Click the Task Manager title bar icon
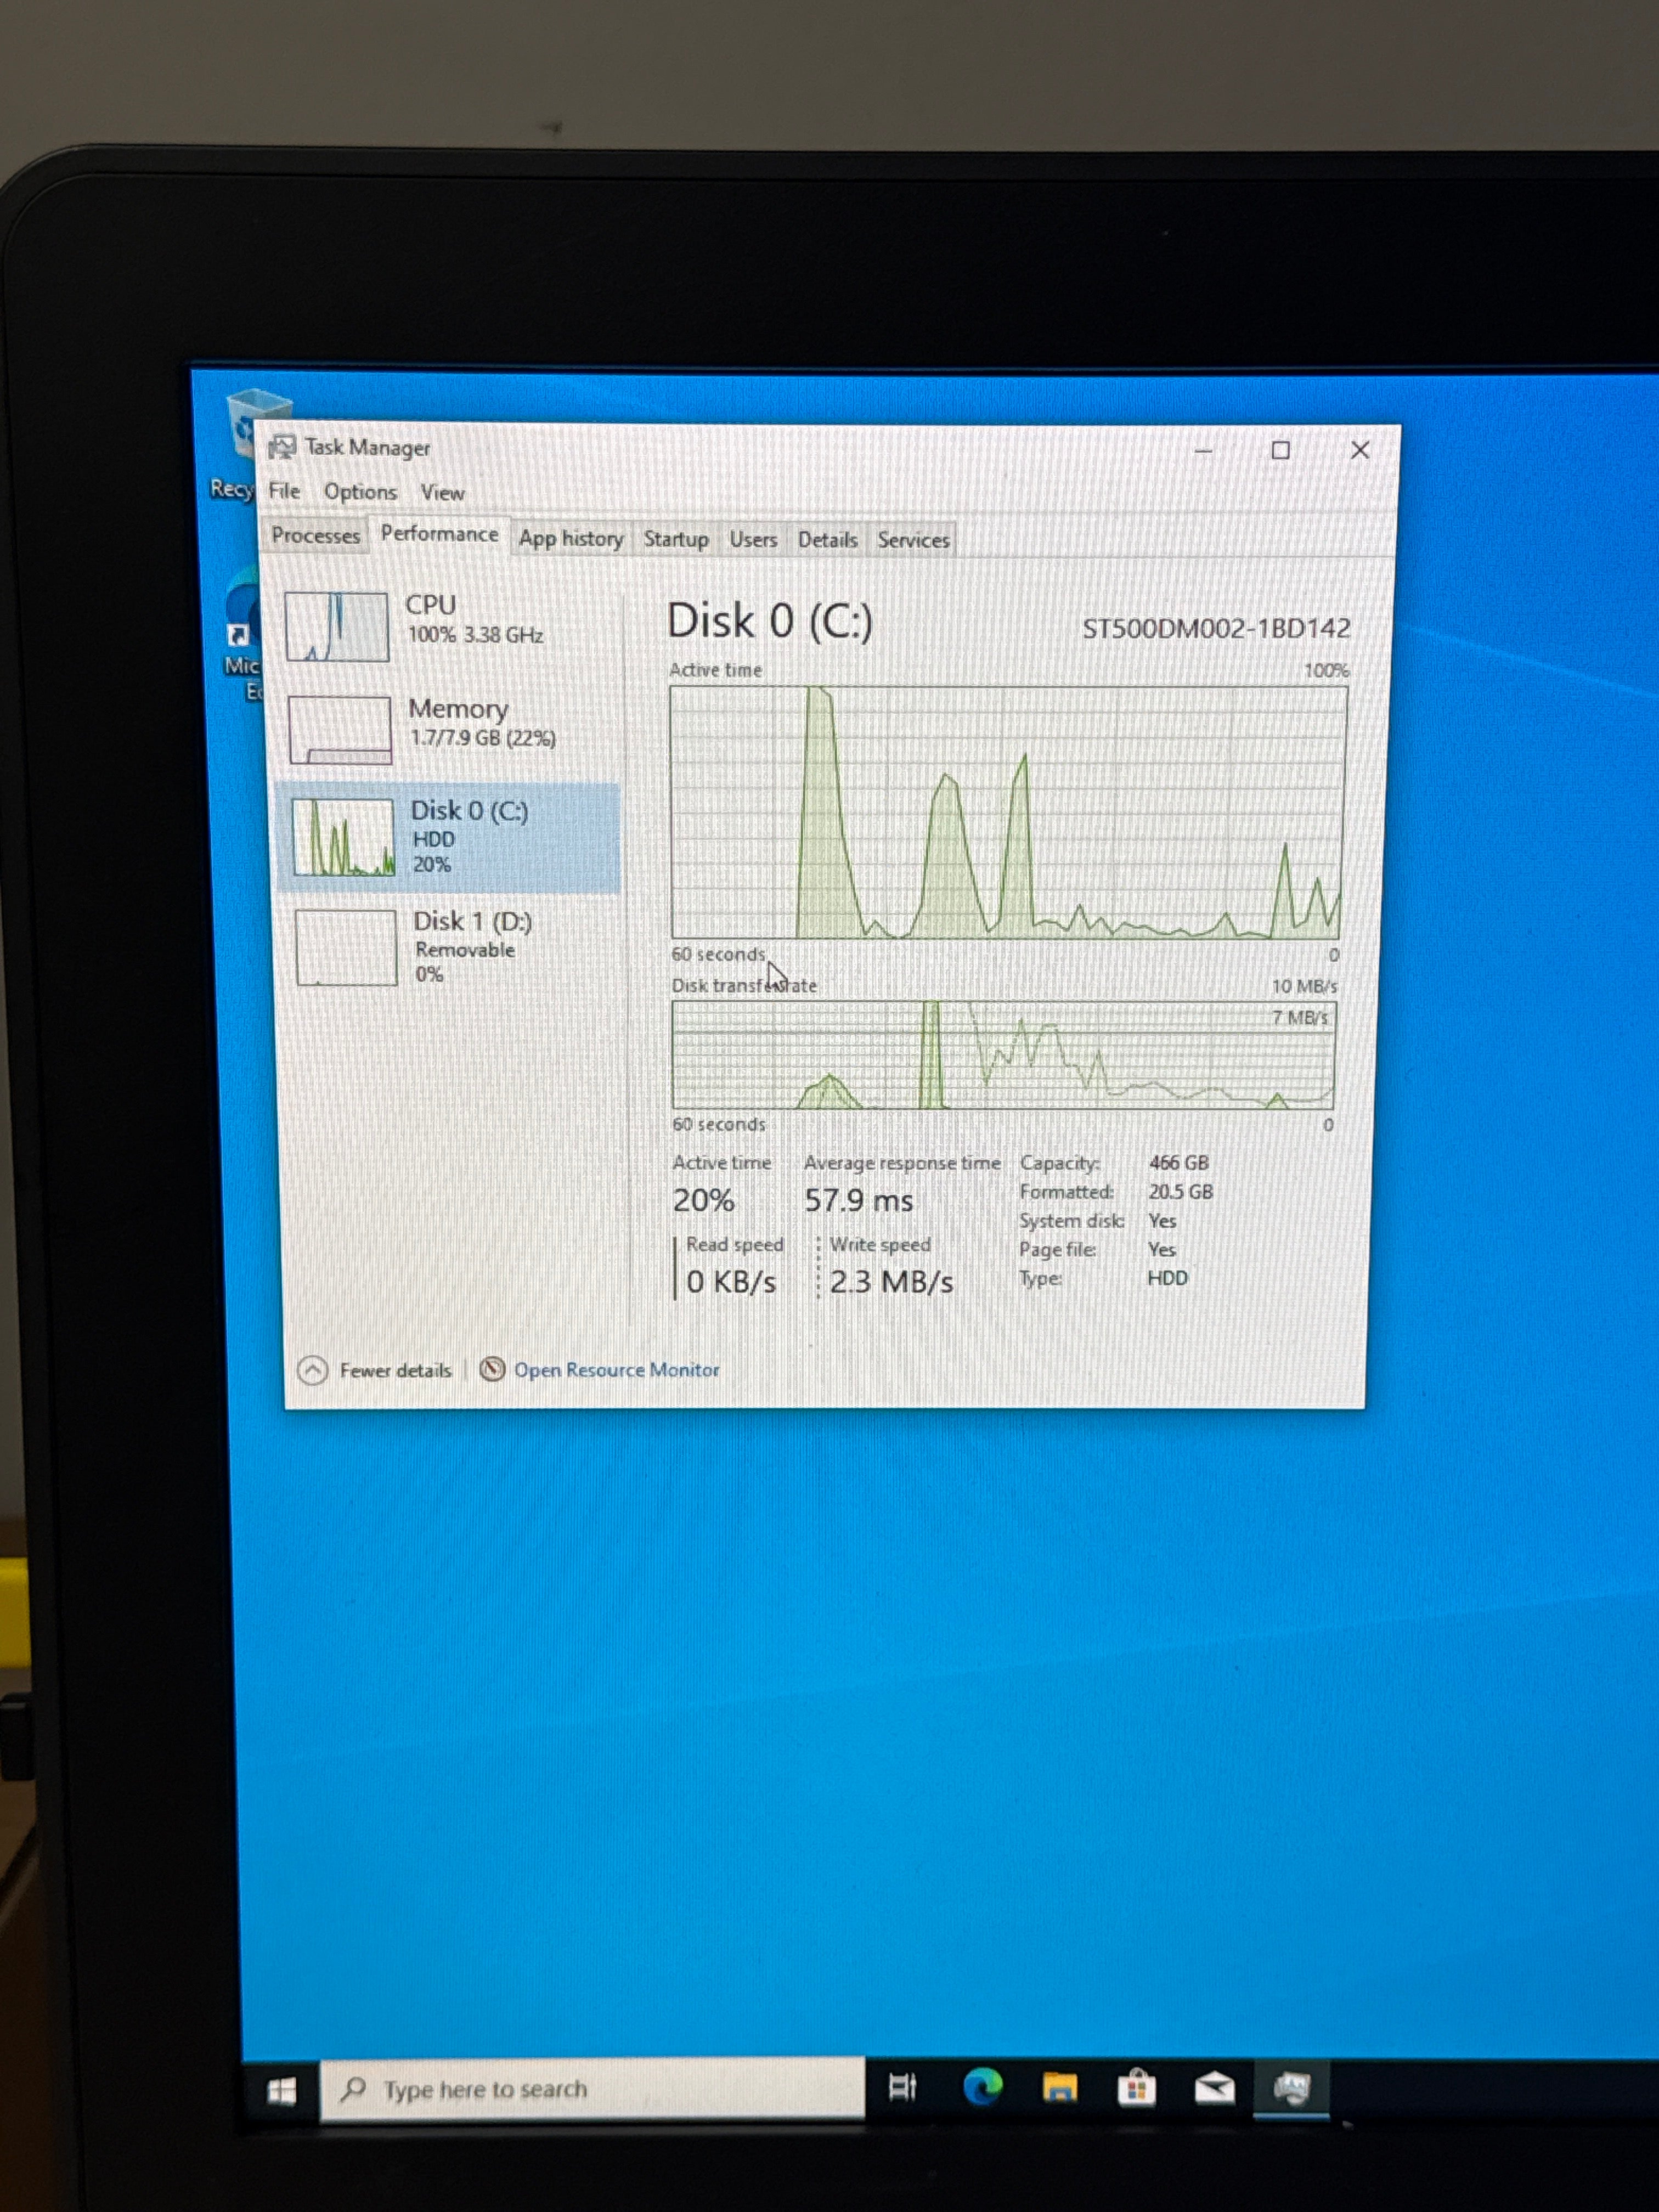The width and height of the screenshot is (1659, 2212). (282, 447)
